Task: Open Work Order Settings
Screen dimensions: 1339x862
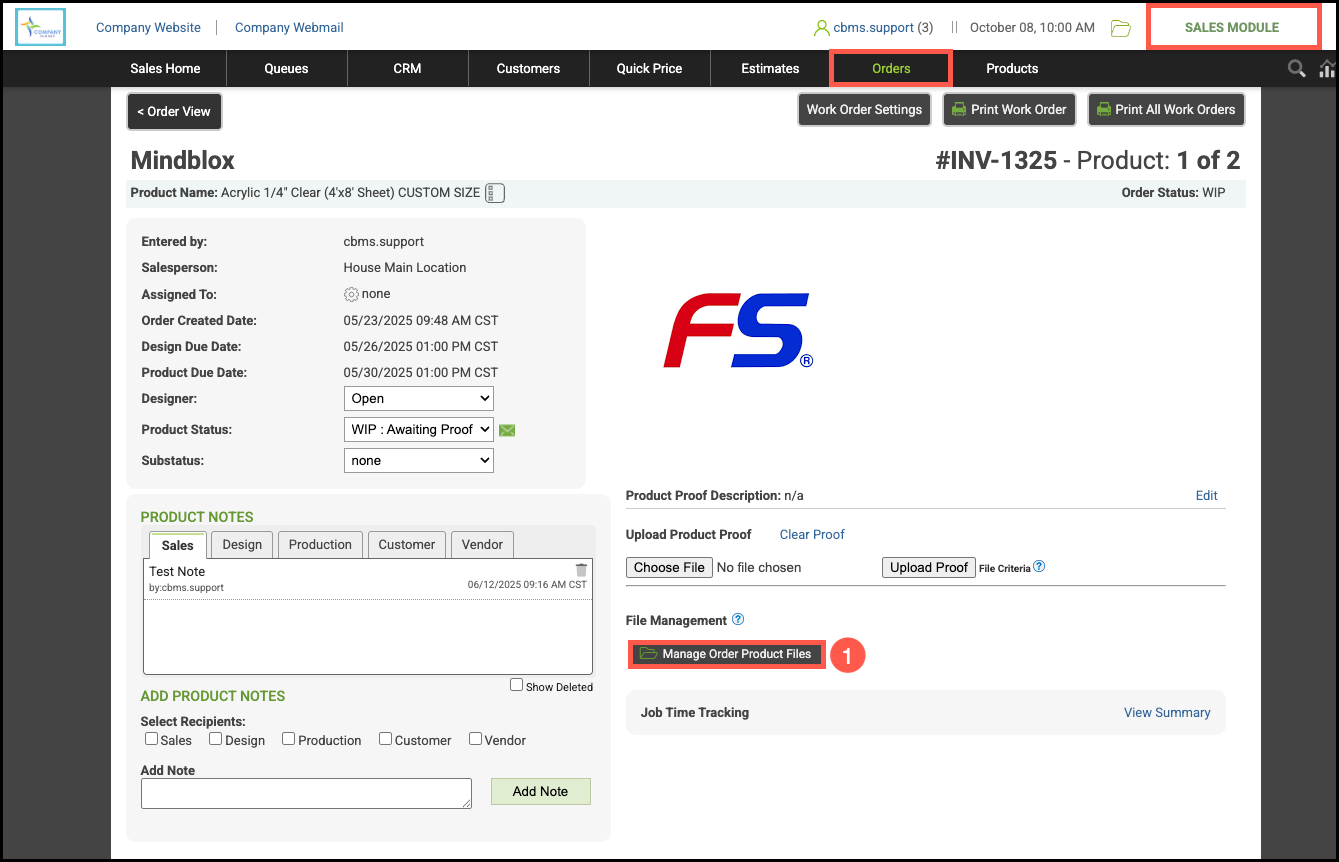Action: (x=864, y=109)
